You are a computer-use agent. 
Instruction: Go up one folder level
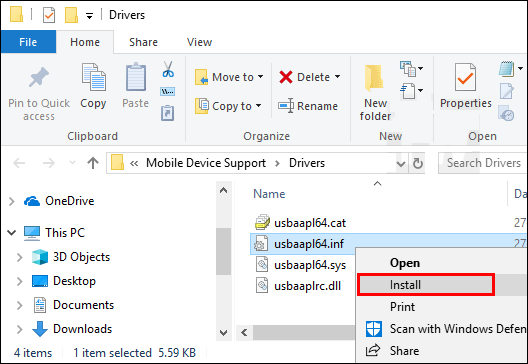(93, 163)
